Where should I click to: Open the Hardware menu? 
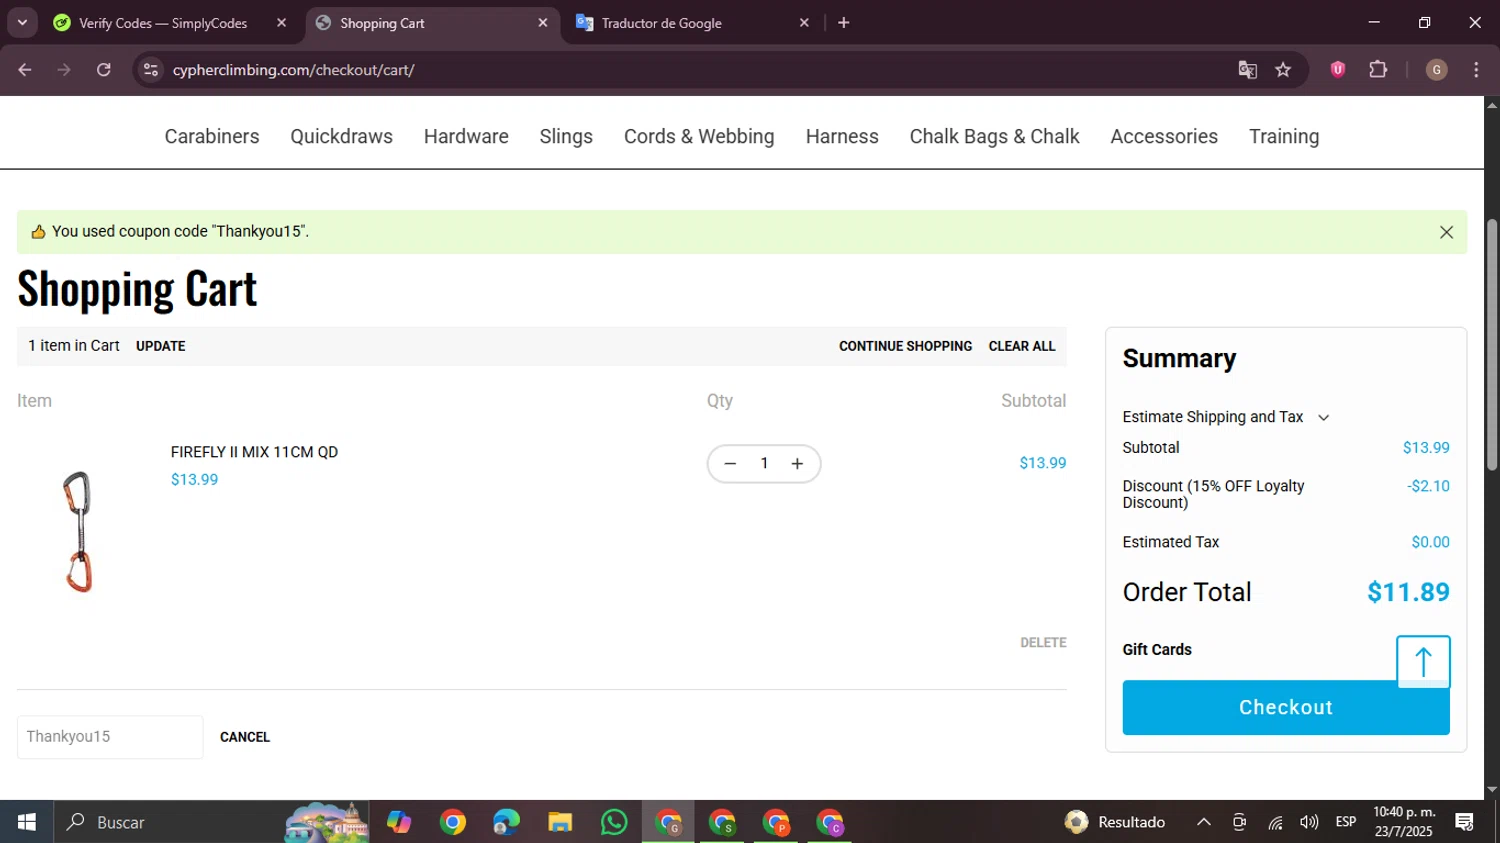[466, 137]
